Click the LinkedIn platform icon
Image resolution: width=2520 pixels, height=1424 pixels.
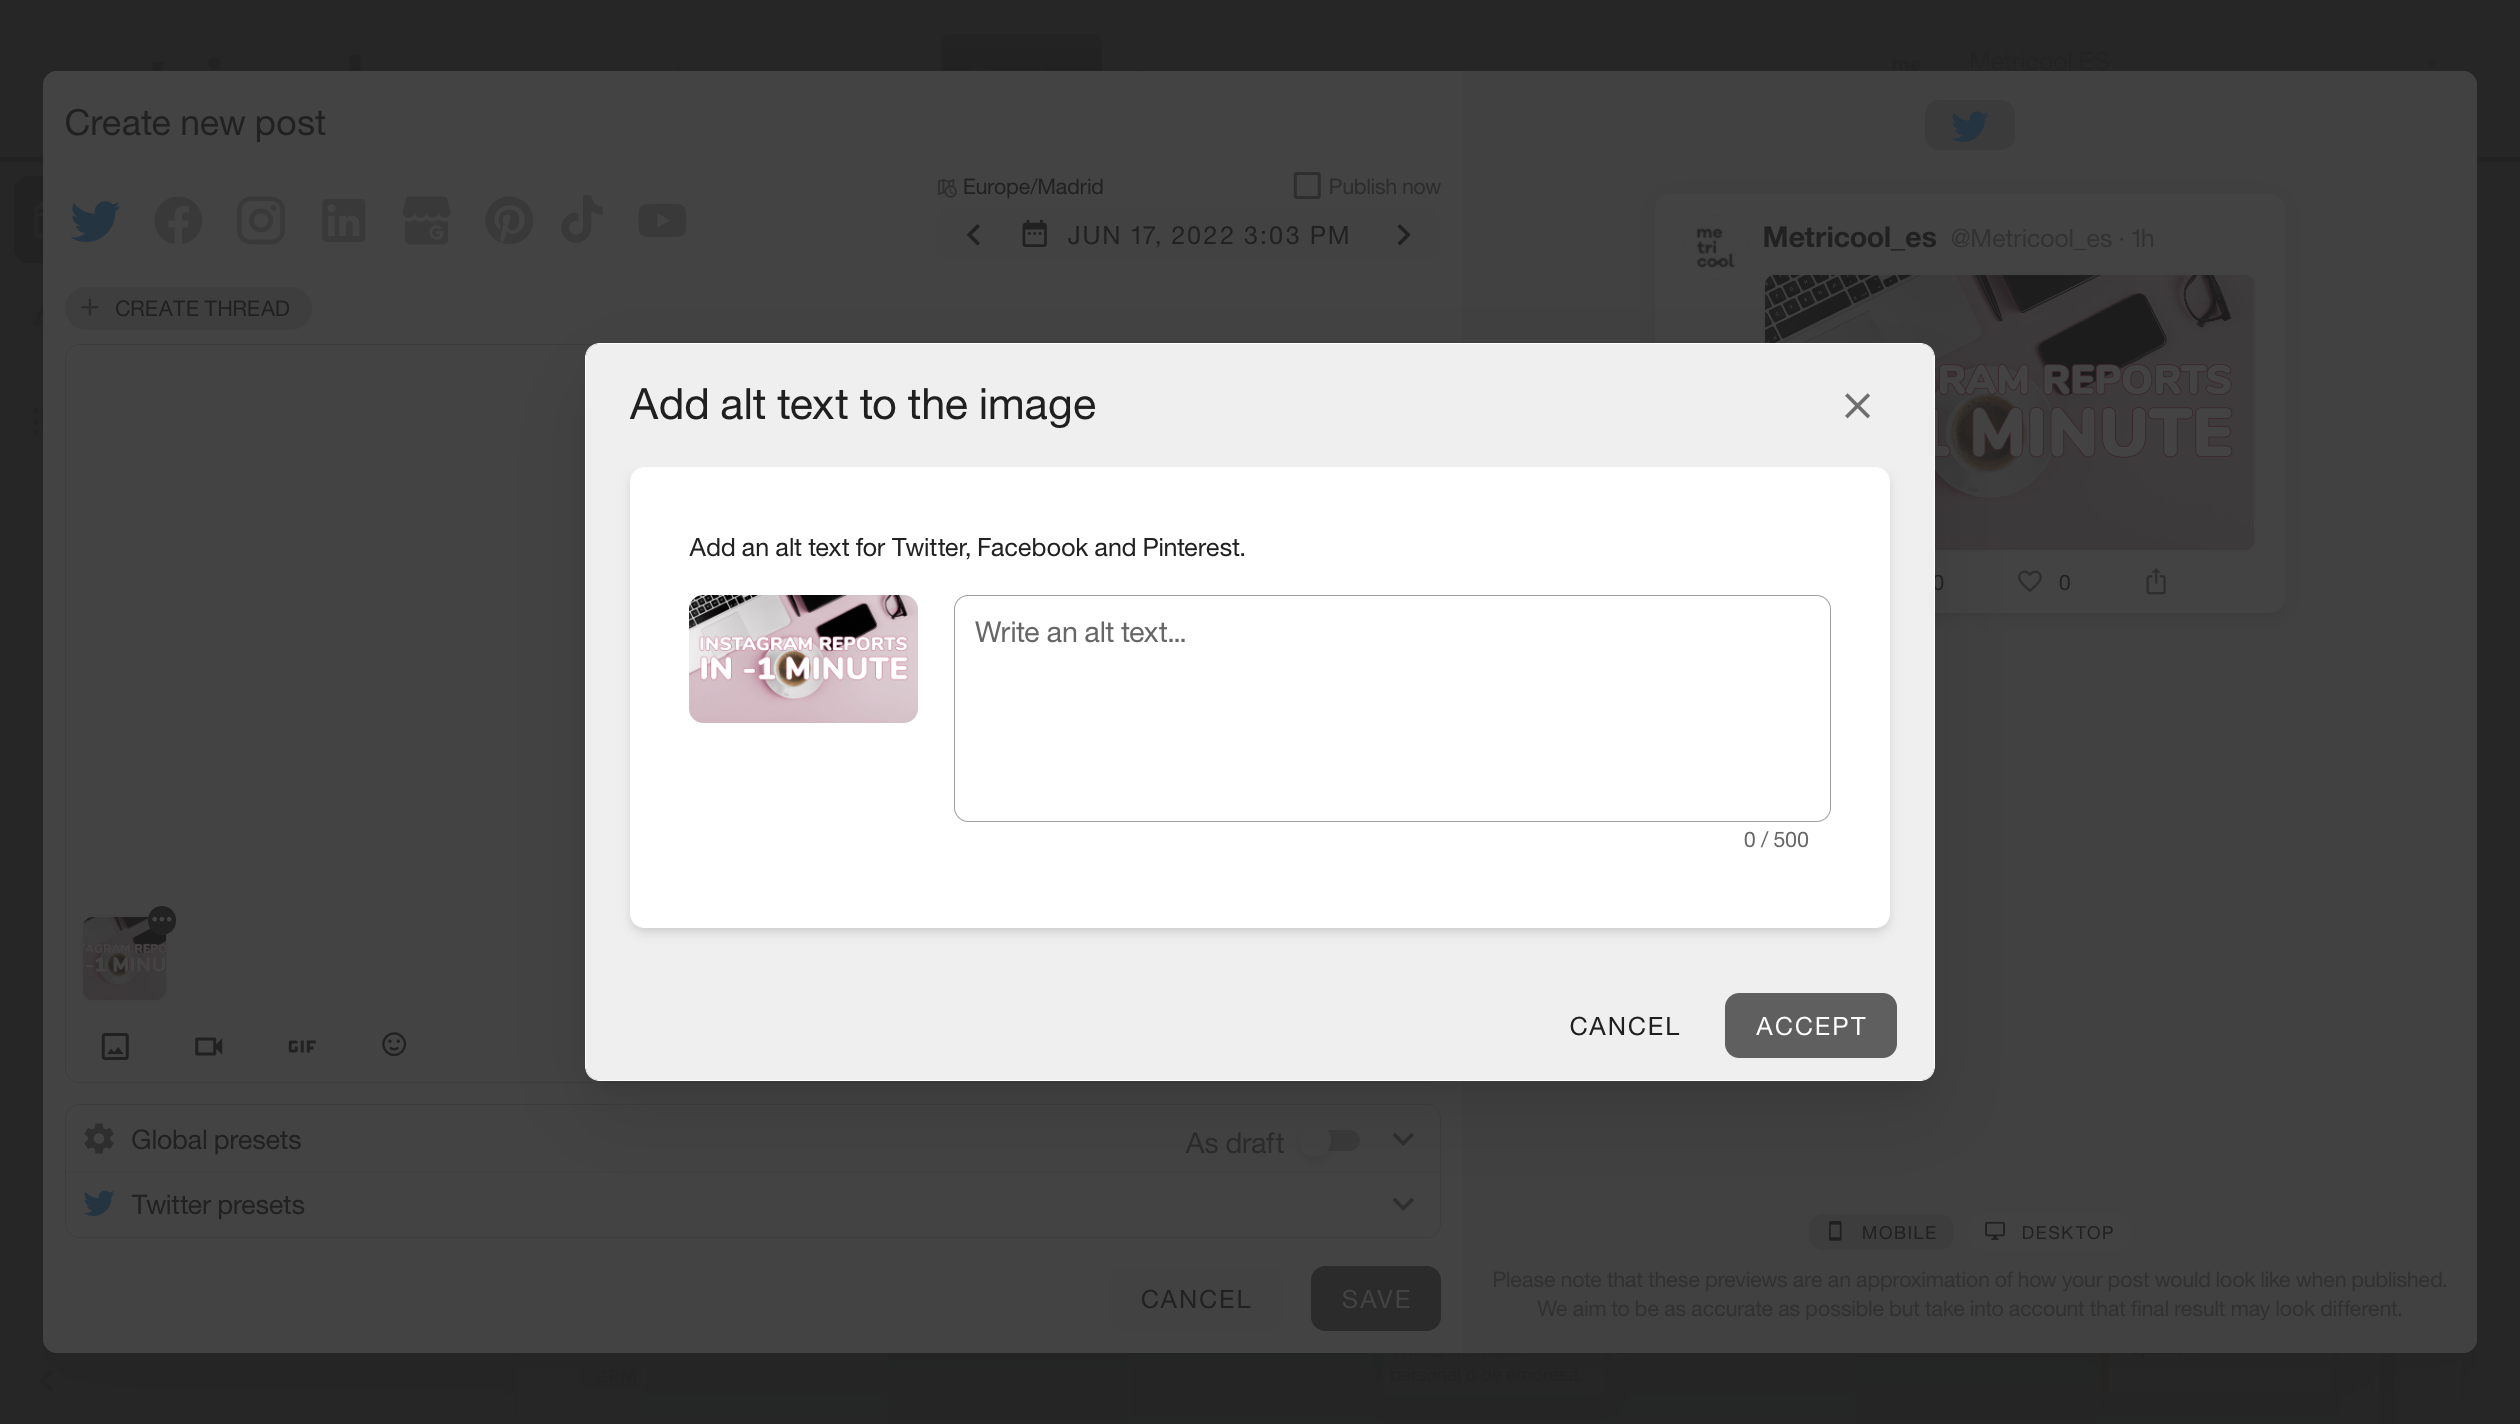(x=343, y=220)
